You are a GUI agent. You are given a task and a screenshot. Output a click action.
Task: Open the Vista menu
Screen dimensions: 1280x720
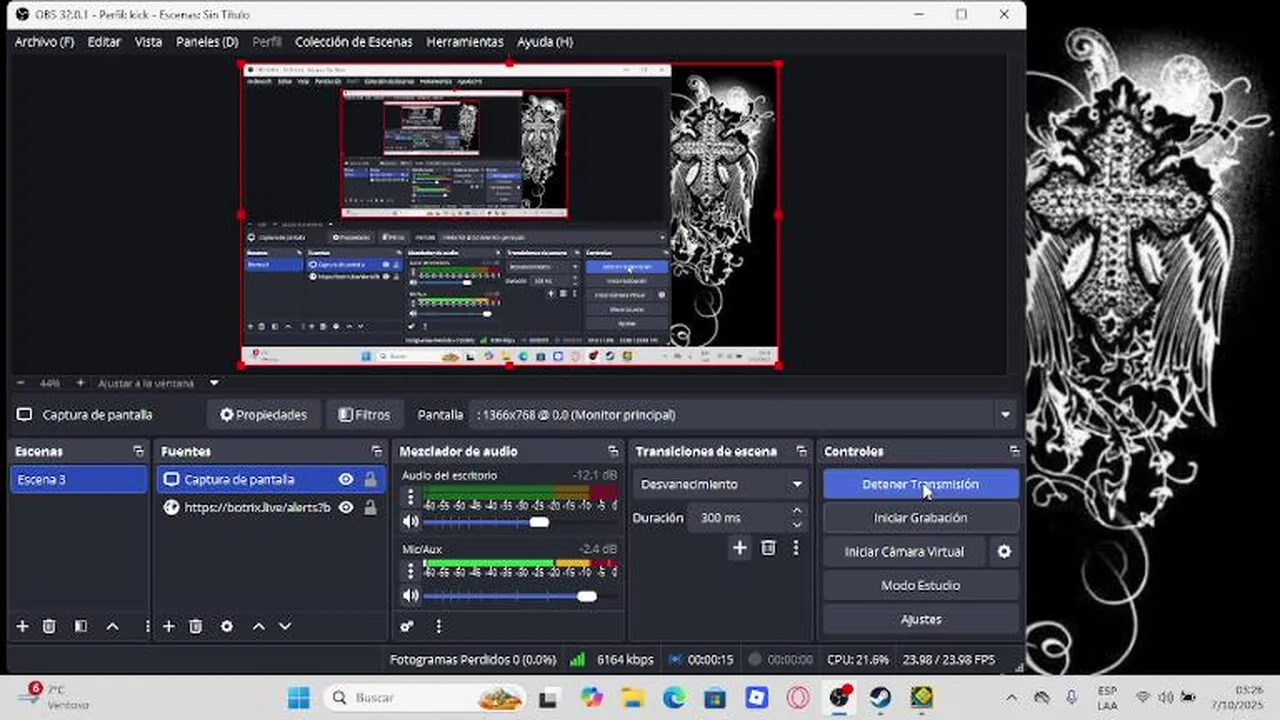click(x=148, y=42)
